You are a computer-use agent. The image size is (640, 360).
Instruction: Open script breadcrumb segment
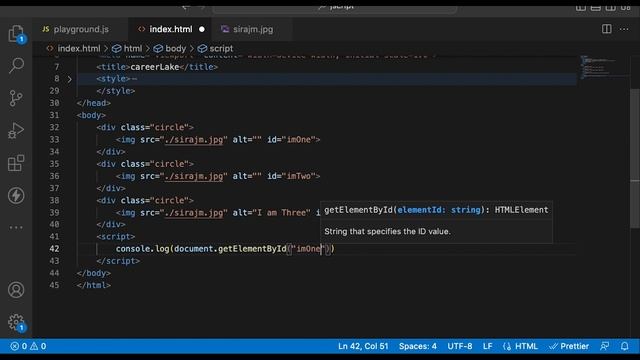tap(216, 49)
